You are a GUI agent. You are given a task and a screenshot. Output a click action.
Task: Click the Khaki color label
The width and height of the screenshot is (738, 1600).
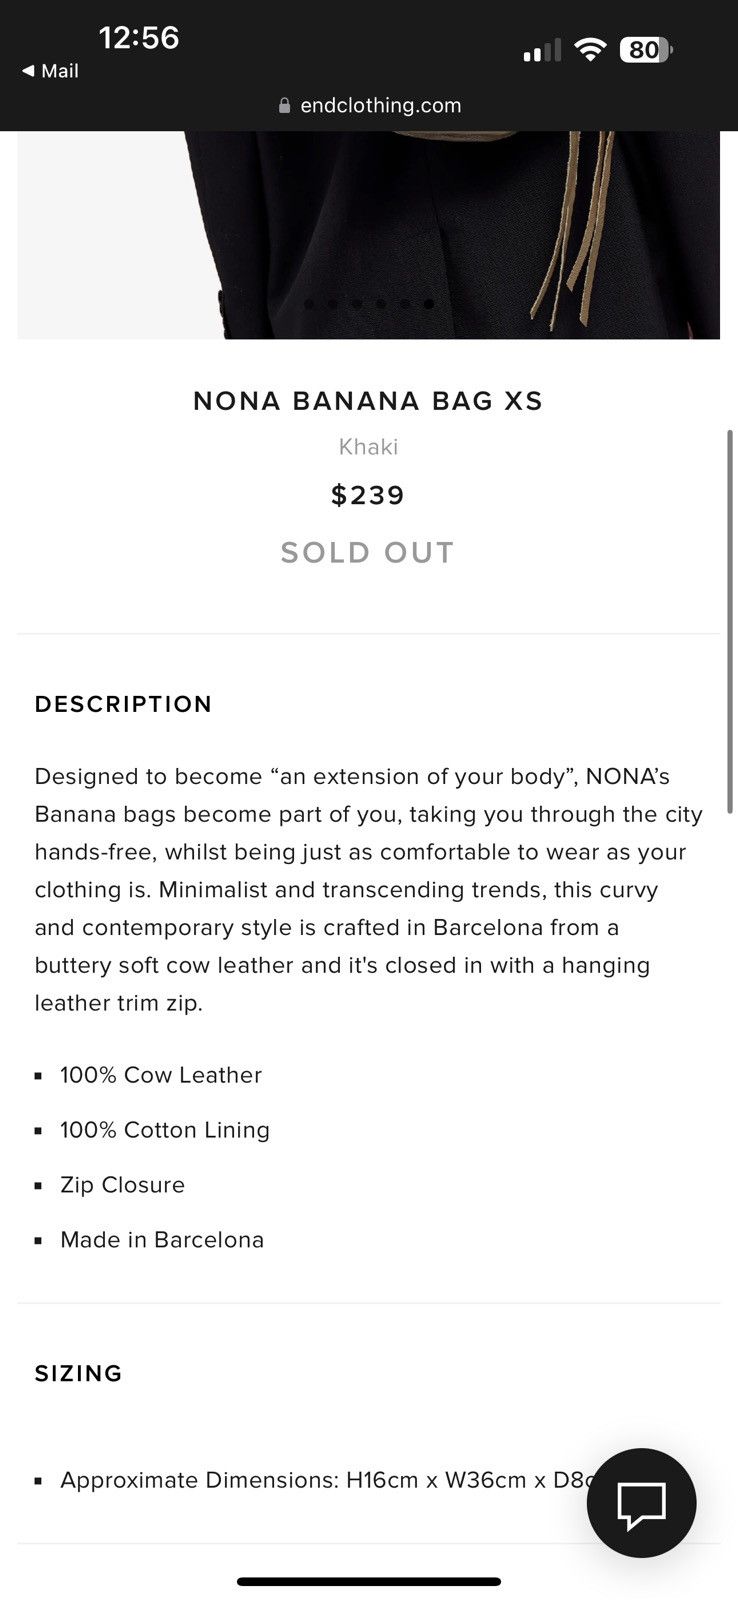point(368,447)
